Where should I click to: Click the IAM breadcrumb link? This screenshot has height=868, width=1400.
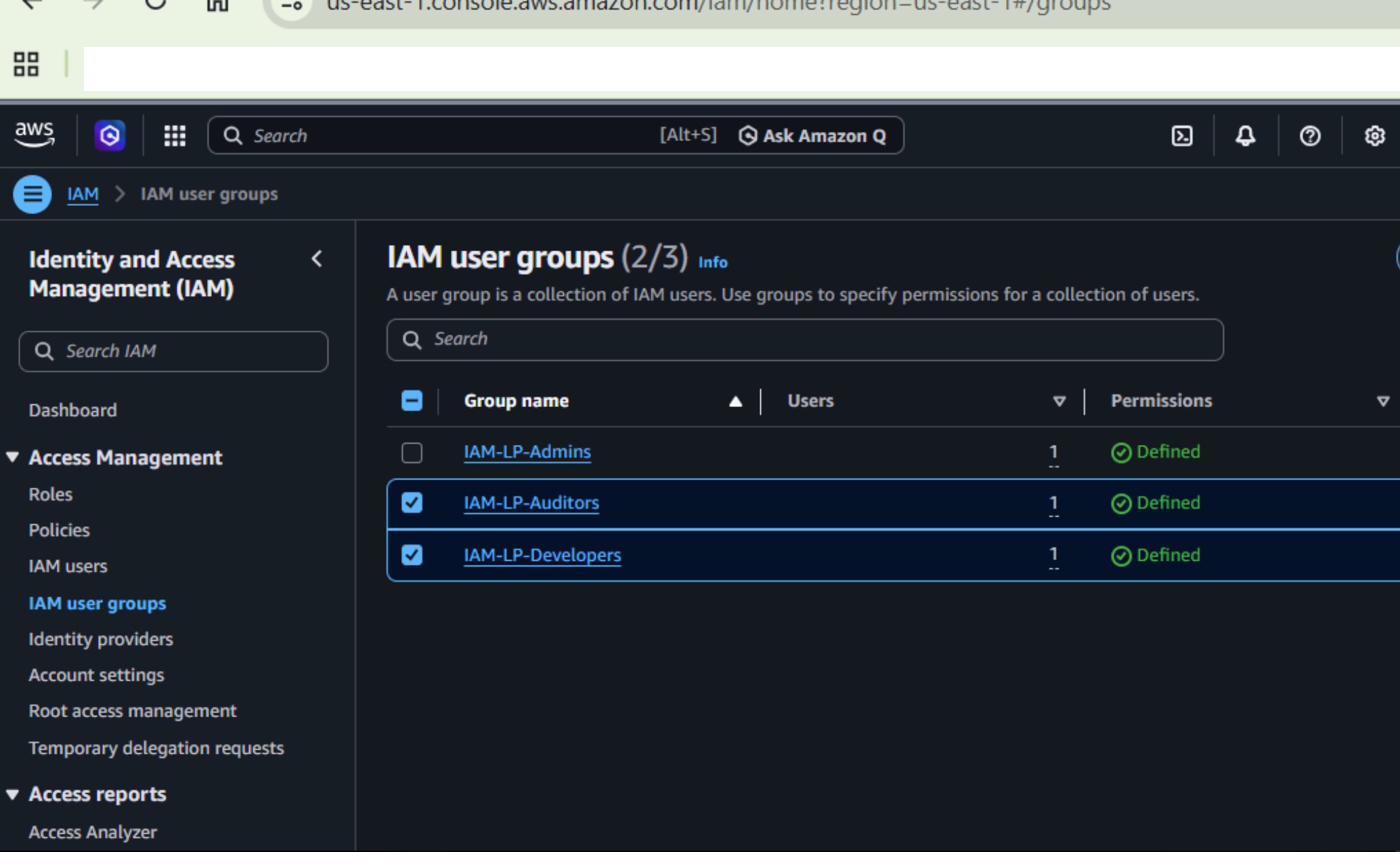pos(83,194)
